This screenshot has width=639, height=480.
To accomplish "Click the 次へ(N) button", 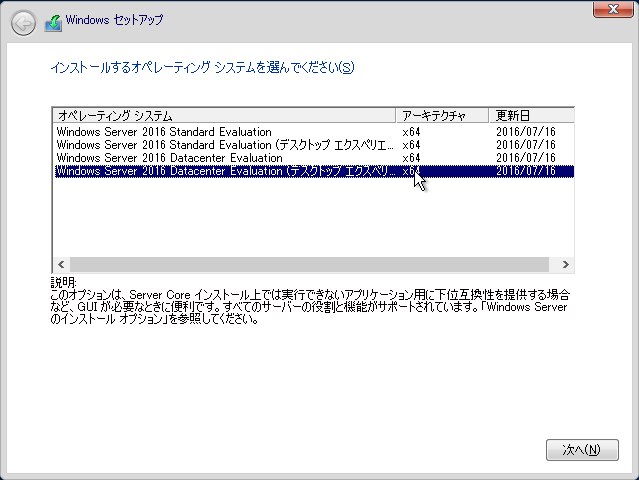I will click(582, 450).
